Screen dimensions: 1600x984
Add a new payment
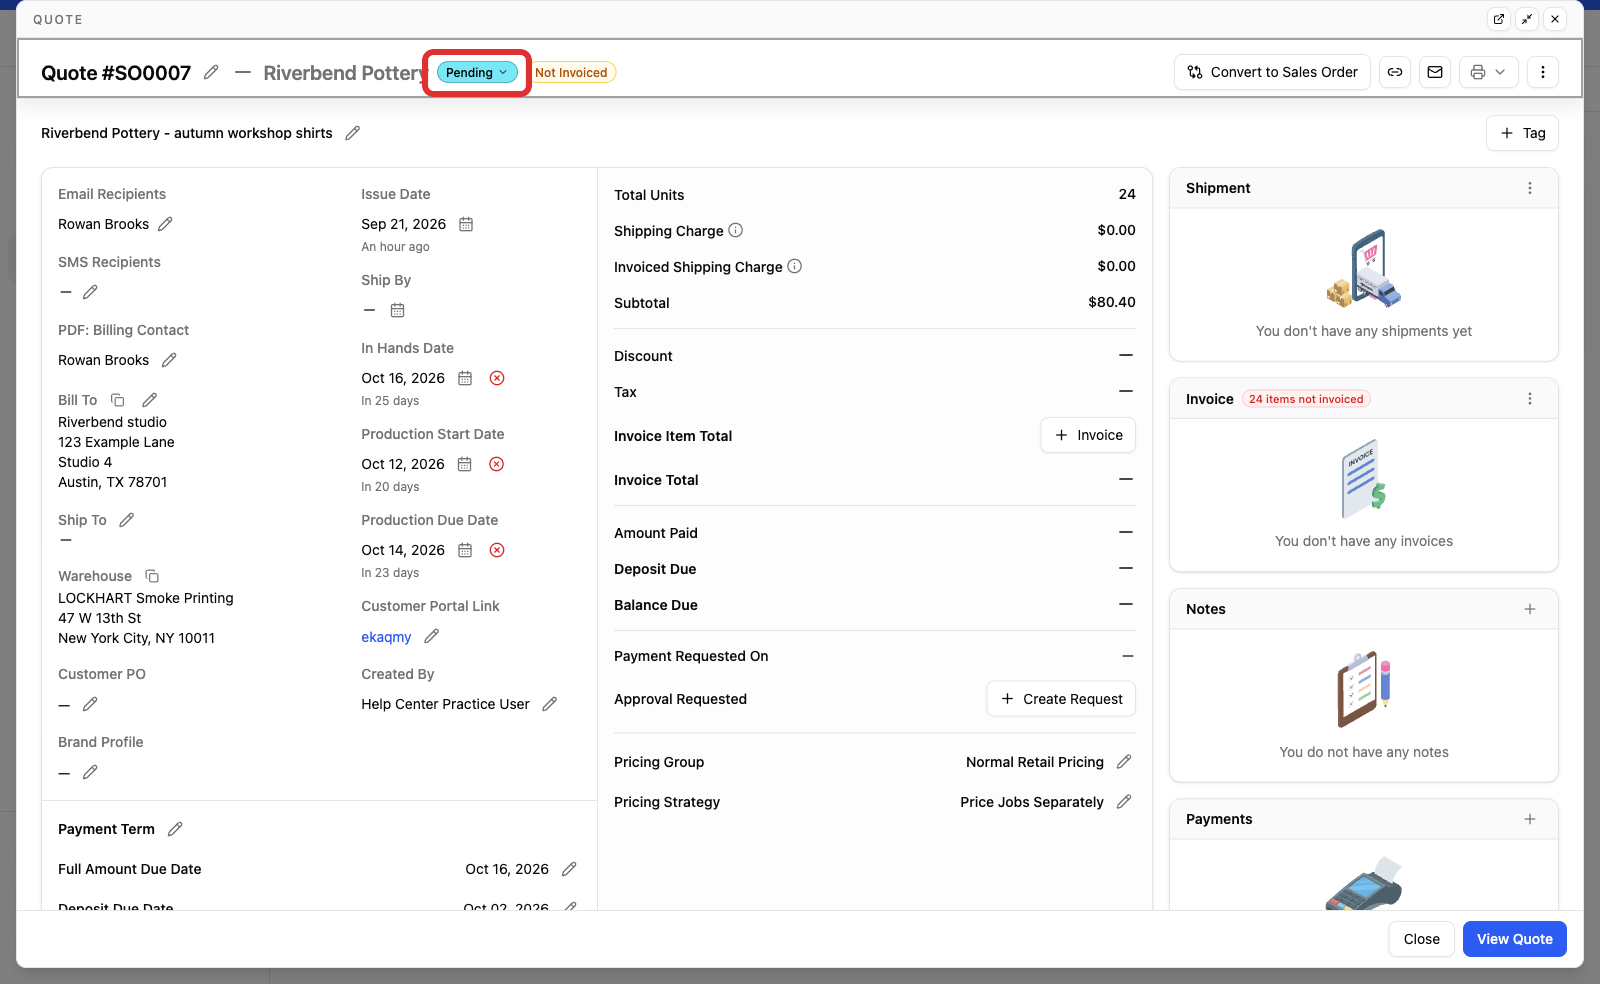[x=1530, y=819]
